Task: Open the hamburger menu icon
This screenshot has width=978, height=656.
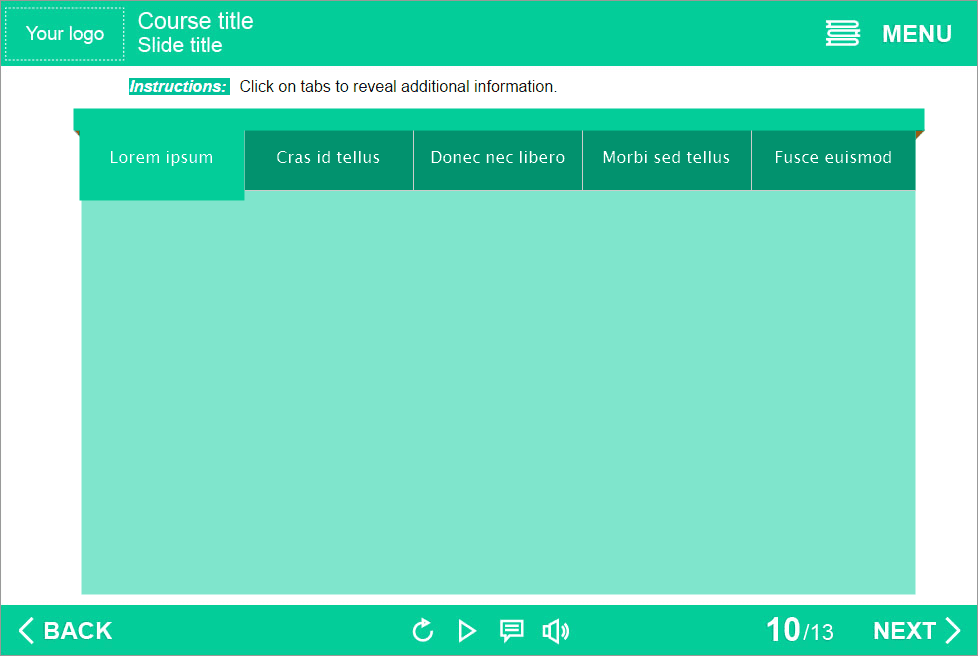Action: 842,33
